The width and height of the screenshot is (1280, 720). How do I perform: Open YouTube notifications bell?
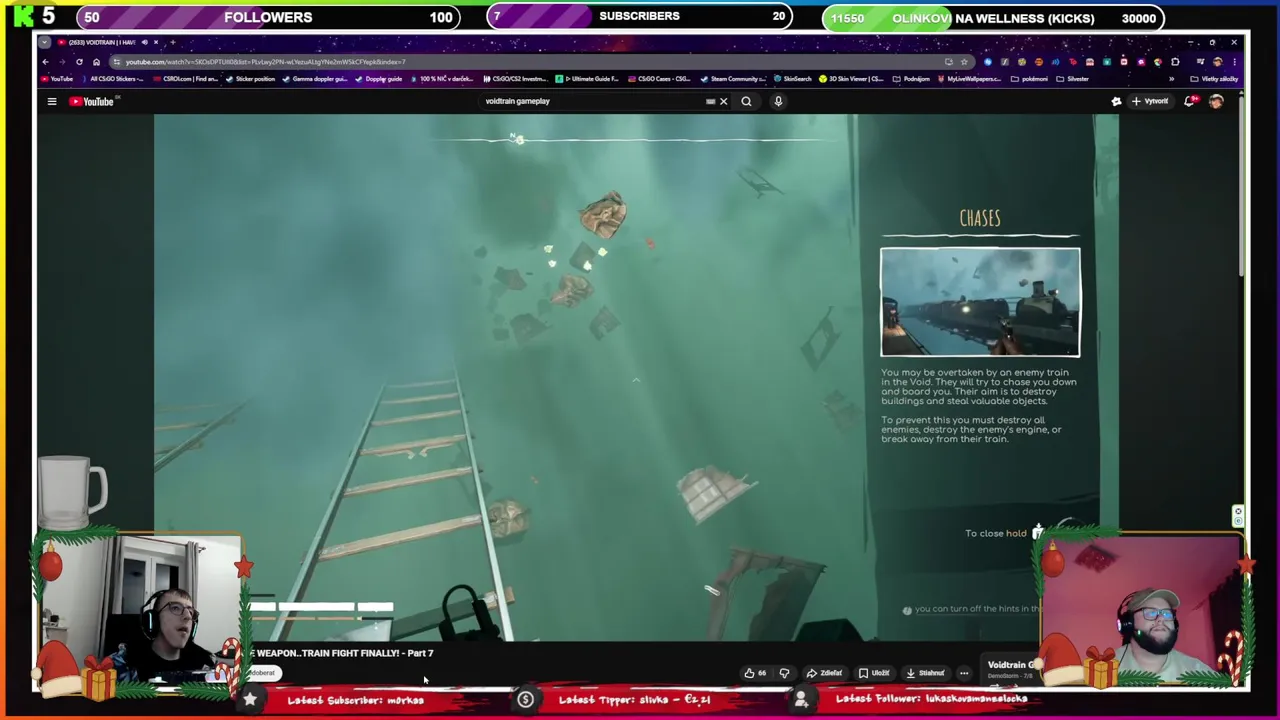point(1190,101)
